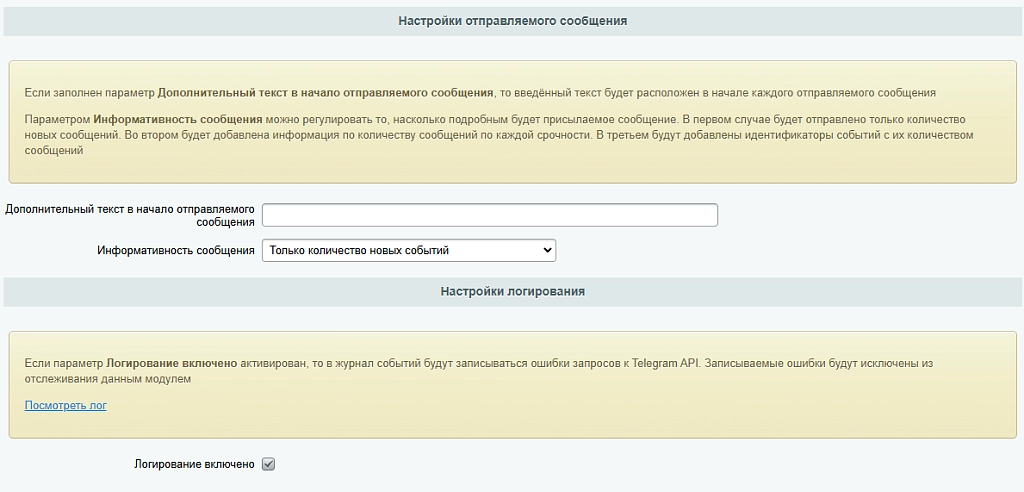
Task: Click the hint sentence starting 'Если заполнен параметр'
Action: click(x=480, y=93)
